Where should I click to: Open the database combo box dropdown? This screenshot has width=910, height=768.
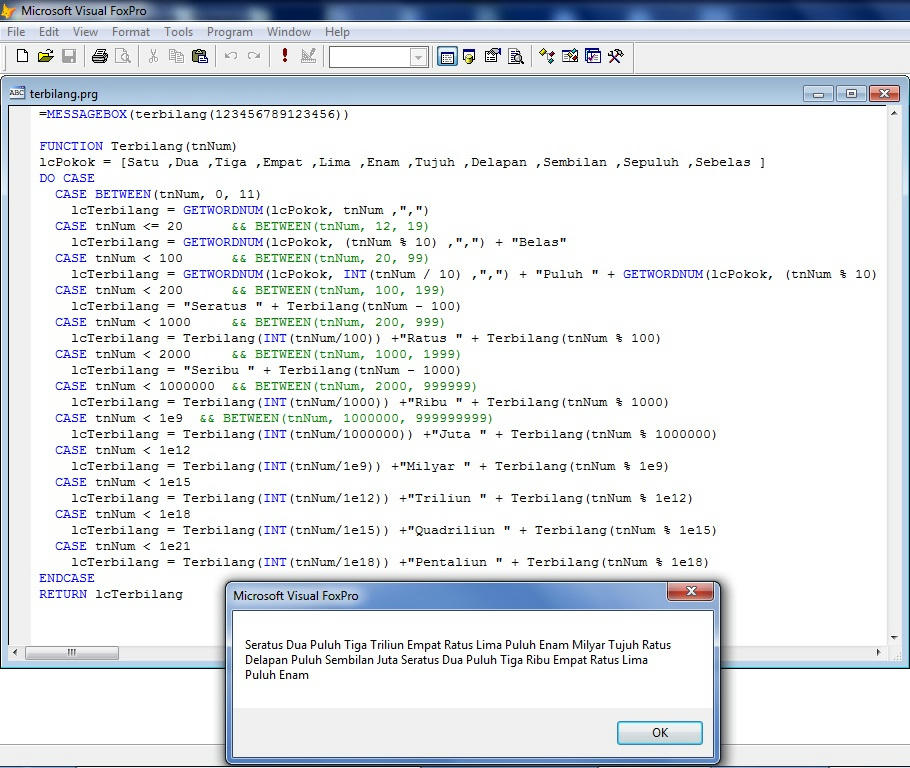(x=418, y=57)
